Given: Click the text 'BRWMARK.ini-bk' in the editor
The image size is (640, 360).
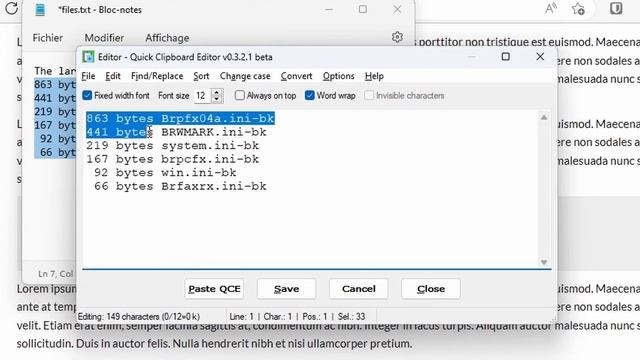Looking at the screenshot, I should click(x=214, y=132).
